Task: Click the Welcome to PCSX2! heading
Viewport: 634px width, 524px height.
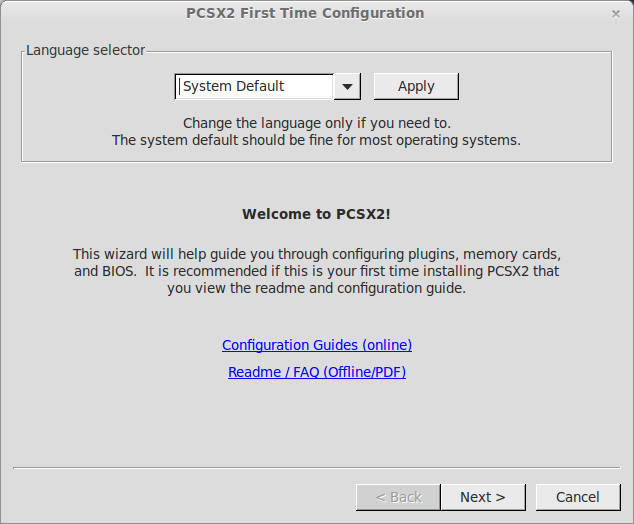Action: 316,214
